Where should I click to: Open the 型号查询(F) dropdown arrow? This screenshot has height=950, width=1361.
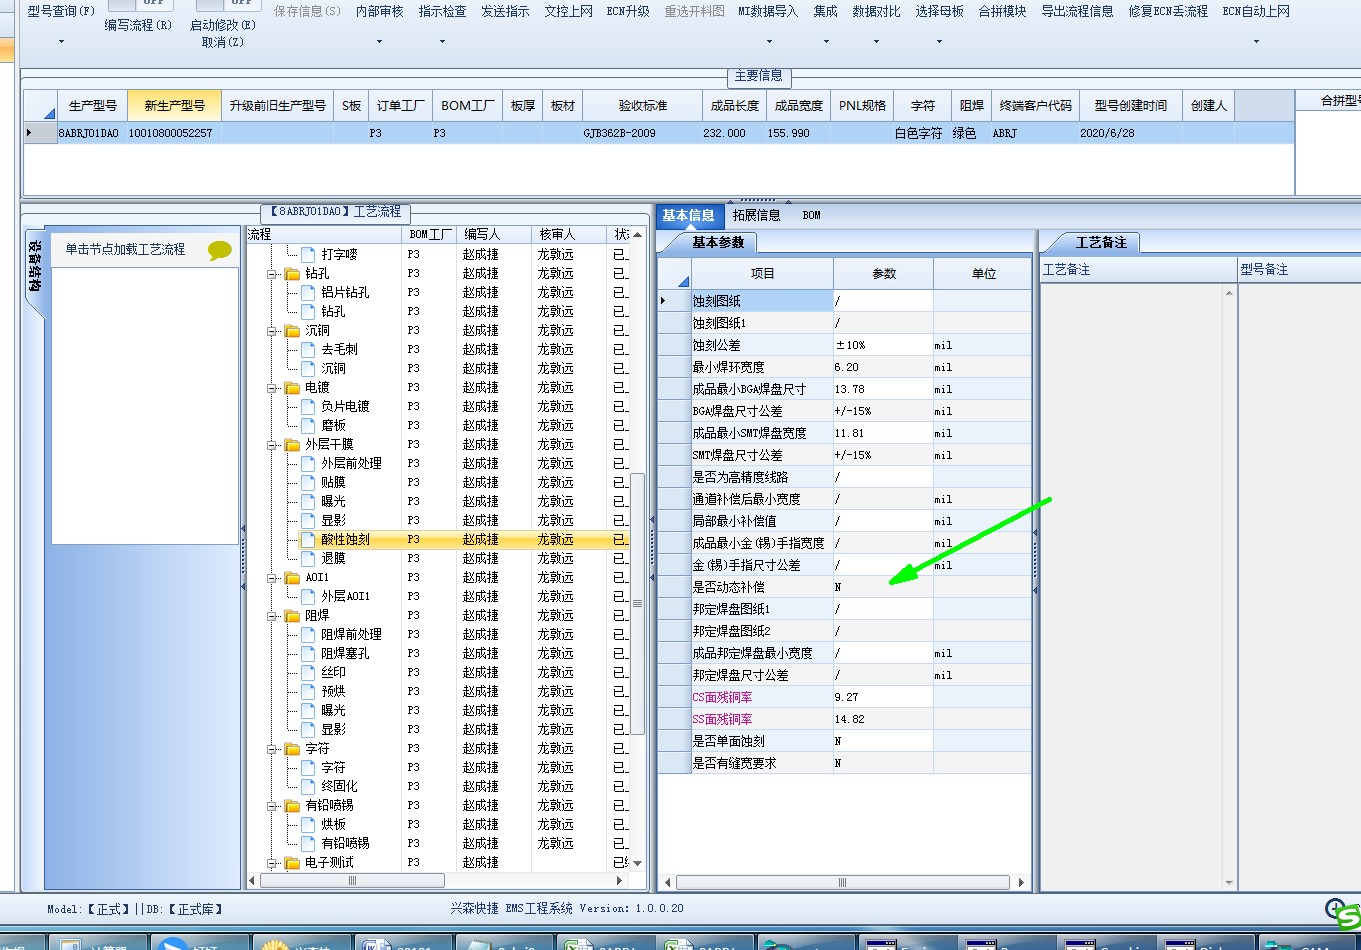click(x=61, y=42)
